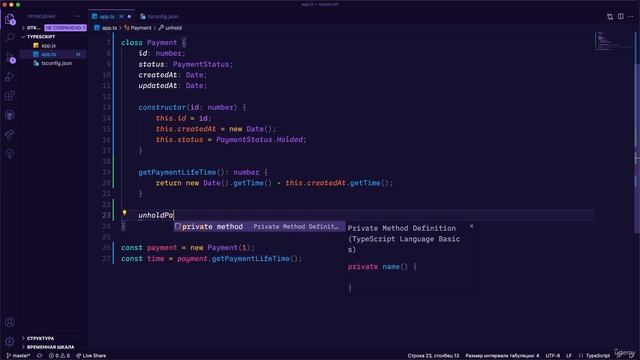Open tsconfig.json in the file tree
The width and height of the screenshot is (640, 360).
point(56,63)
